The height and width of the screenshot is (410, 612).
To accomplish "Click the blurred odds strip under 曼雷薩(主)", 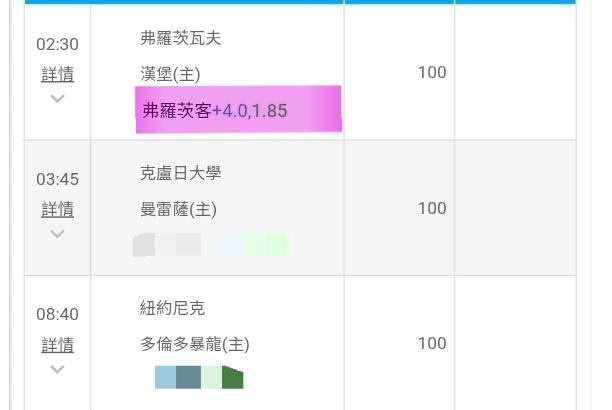I will (x=210, y=244).
